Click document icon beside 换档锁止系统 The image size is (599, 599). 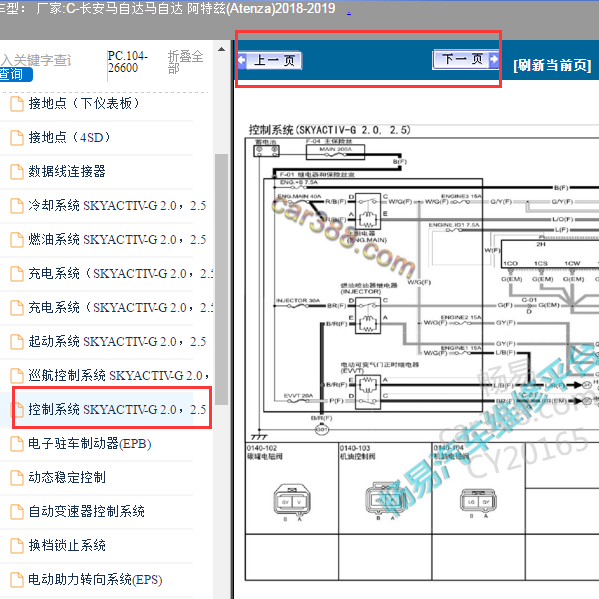(x=16, y=546)
